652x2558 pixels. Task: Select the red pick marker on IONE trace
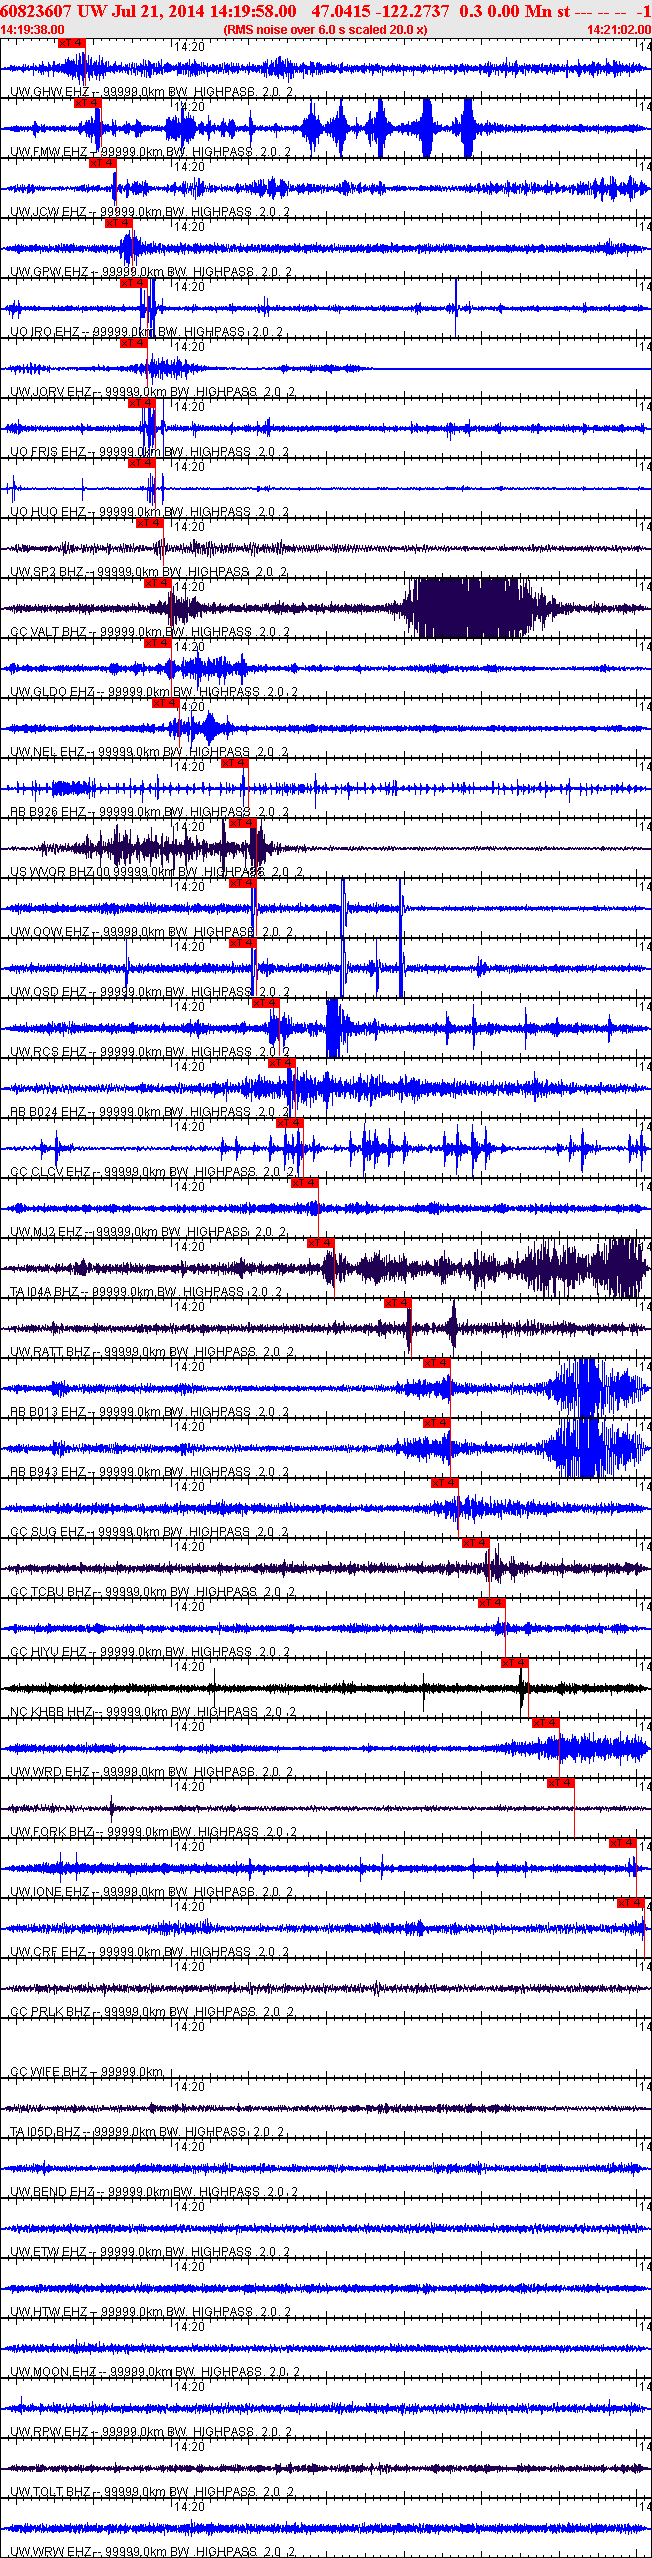(x=622, y=1843)
